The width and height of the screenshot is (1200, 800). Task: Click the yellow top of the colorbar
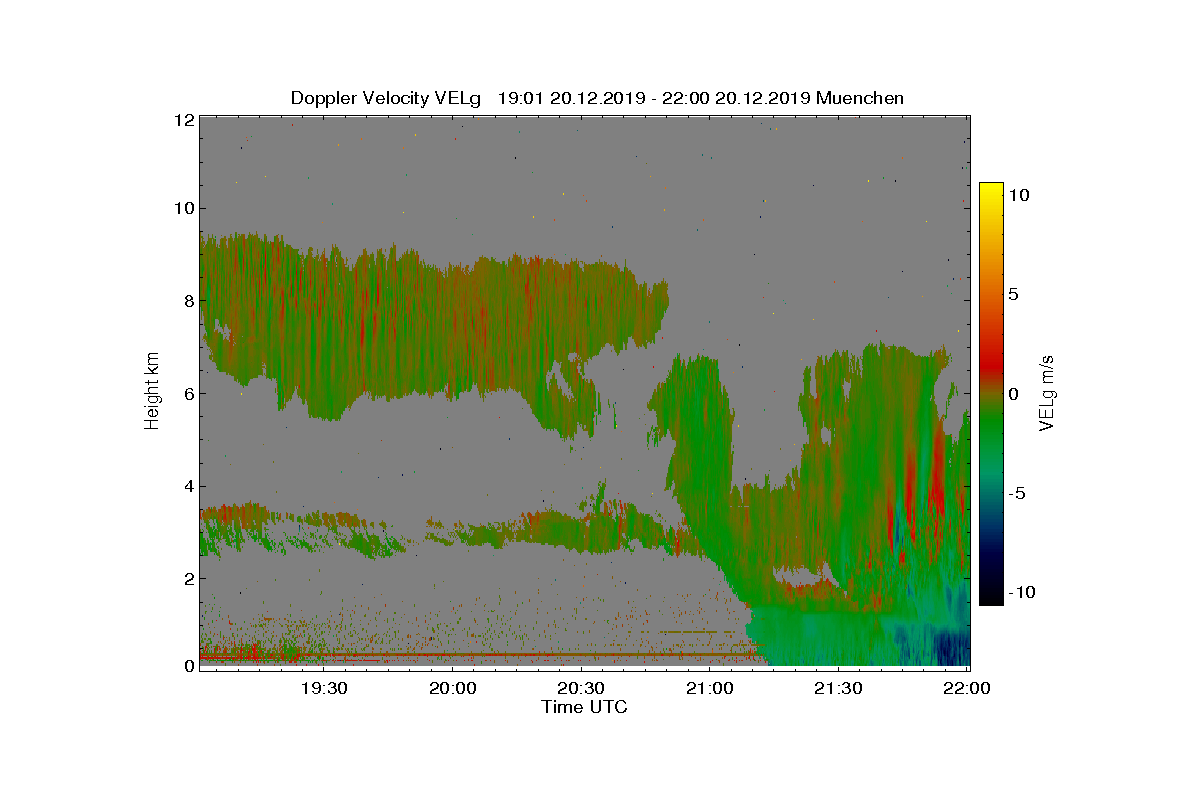coord(991,188)
